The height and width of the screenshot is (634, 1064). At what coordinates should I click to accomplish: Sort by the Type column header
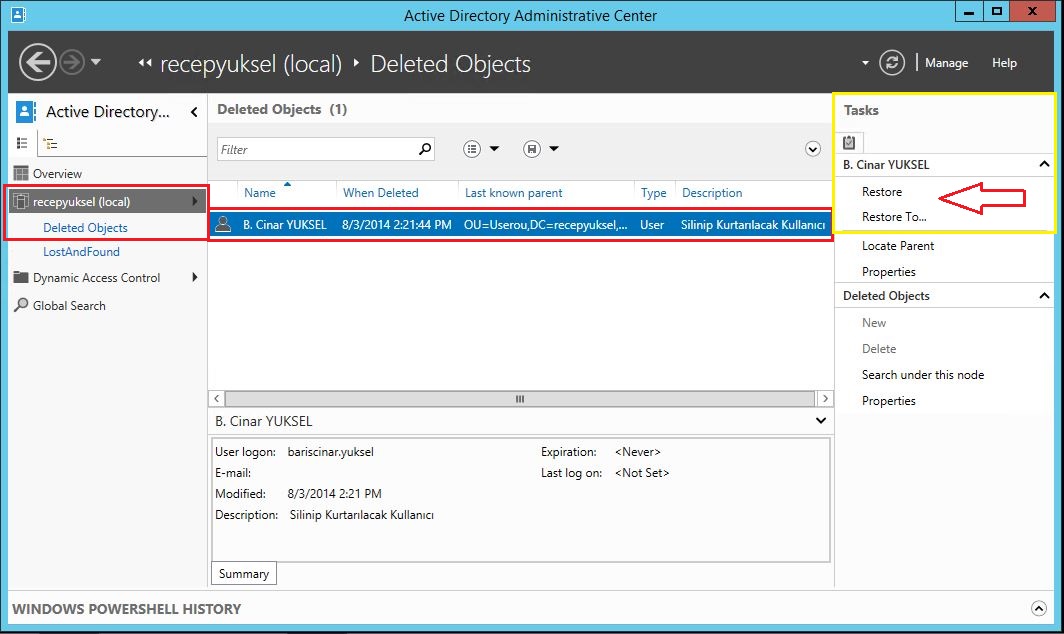click(x=653, y=193)
